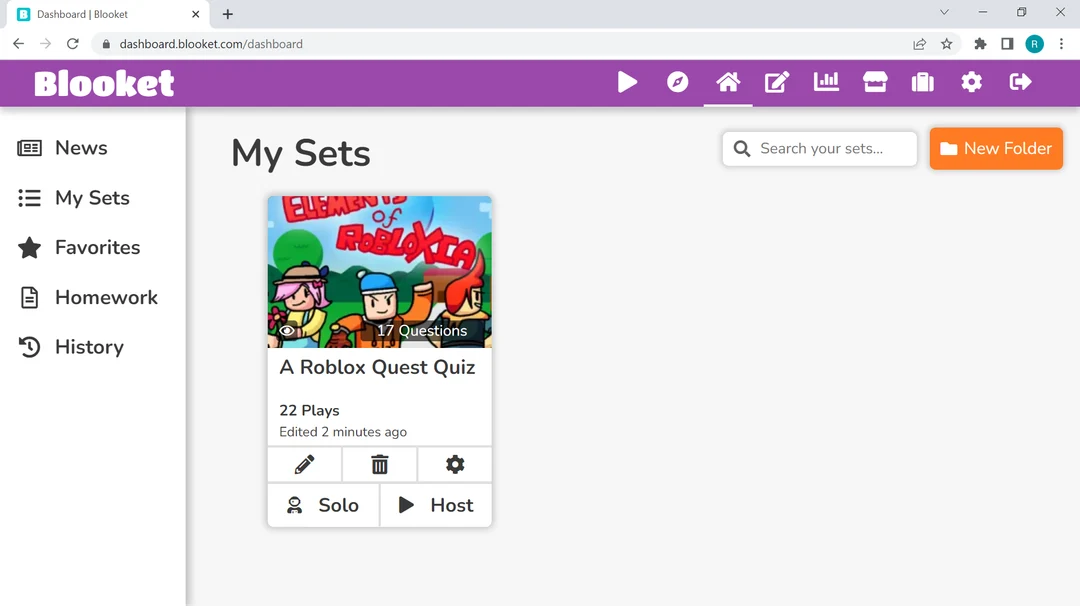Image resolution: width=1080 pixels, height=606 pixels.
Task: Edit the Roblox quiz with the pencil icon
Action: (x=304, y=464)
